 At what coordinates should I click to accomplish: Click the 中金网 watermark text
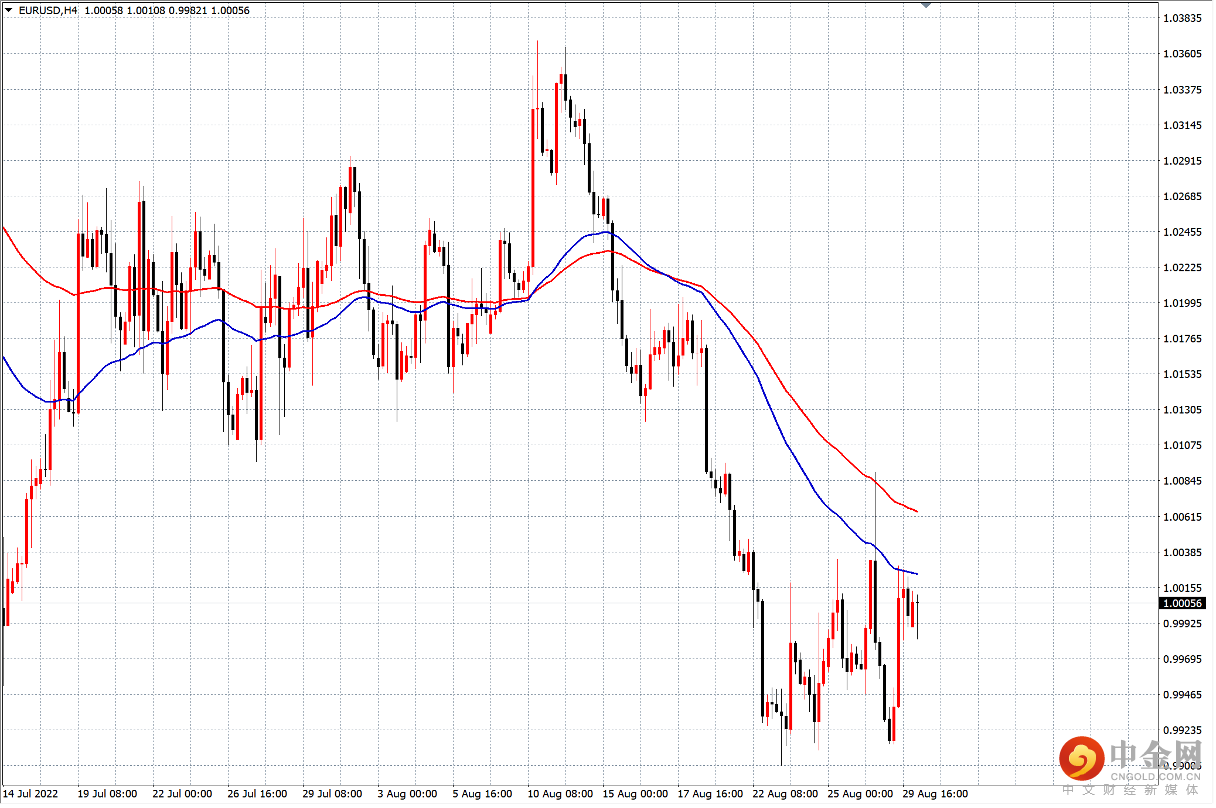tap(1154, 756)
